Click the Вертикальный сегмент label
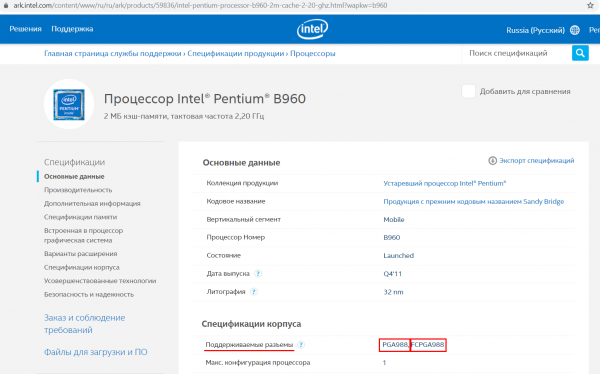This screenshot has width=600, height=374. 243,219
